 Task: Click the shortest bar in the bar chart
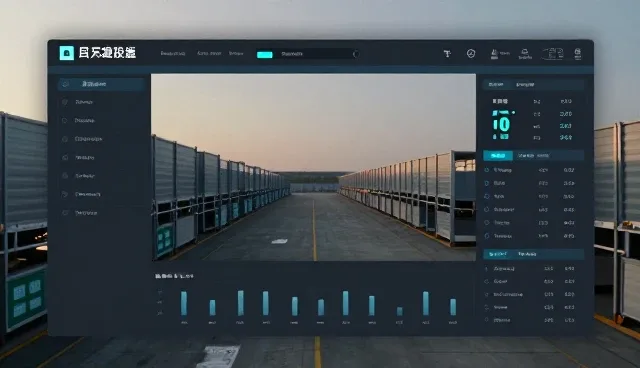(400, 311)
